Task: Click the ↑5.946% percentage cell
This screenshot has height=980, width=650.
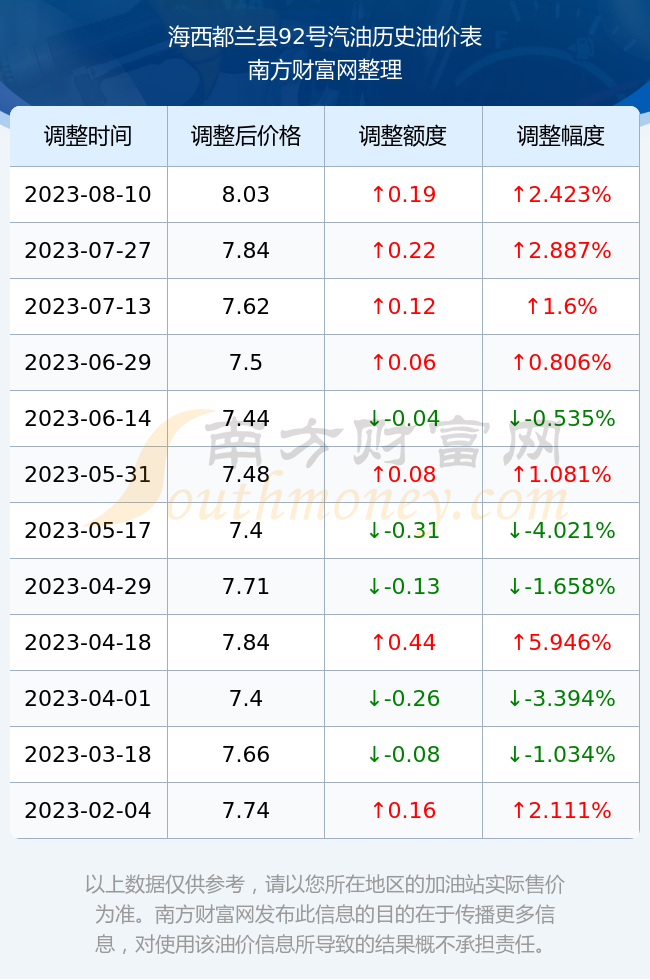Action: tap(561, 642)
